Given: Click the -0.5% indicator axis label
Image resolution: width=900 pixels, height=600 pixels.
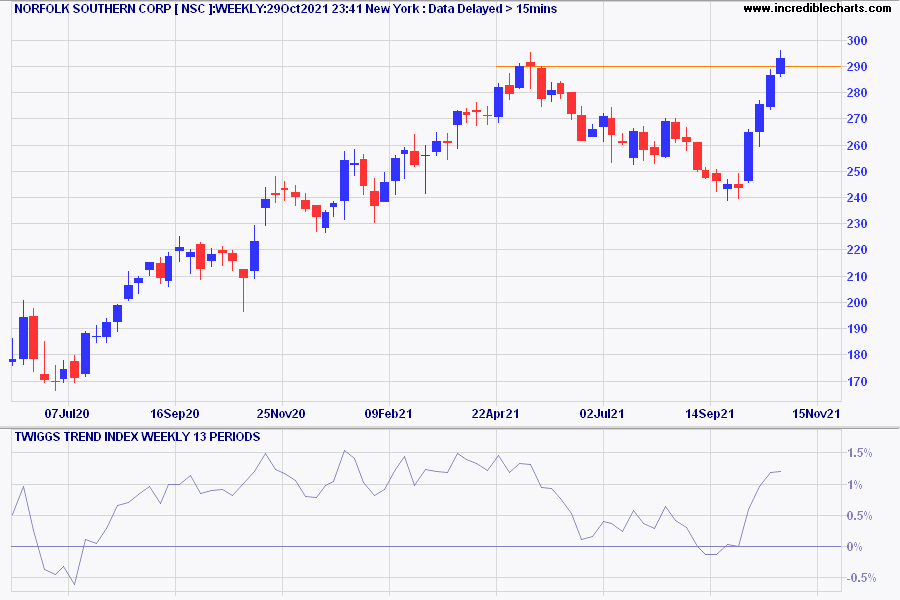Looking at the screenshot, I should [x=861, y=578].
